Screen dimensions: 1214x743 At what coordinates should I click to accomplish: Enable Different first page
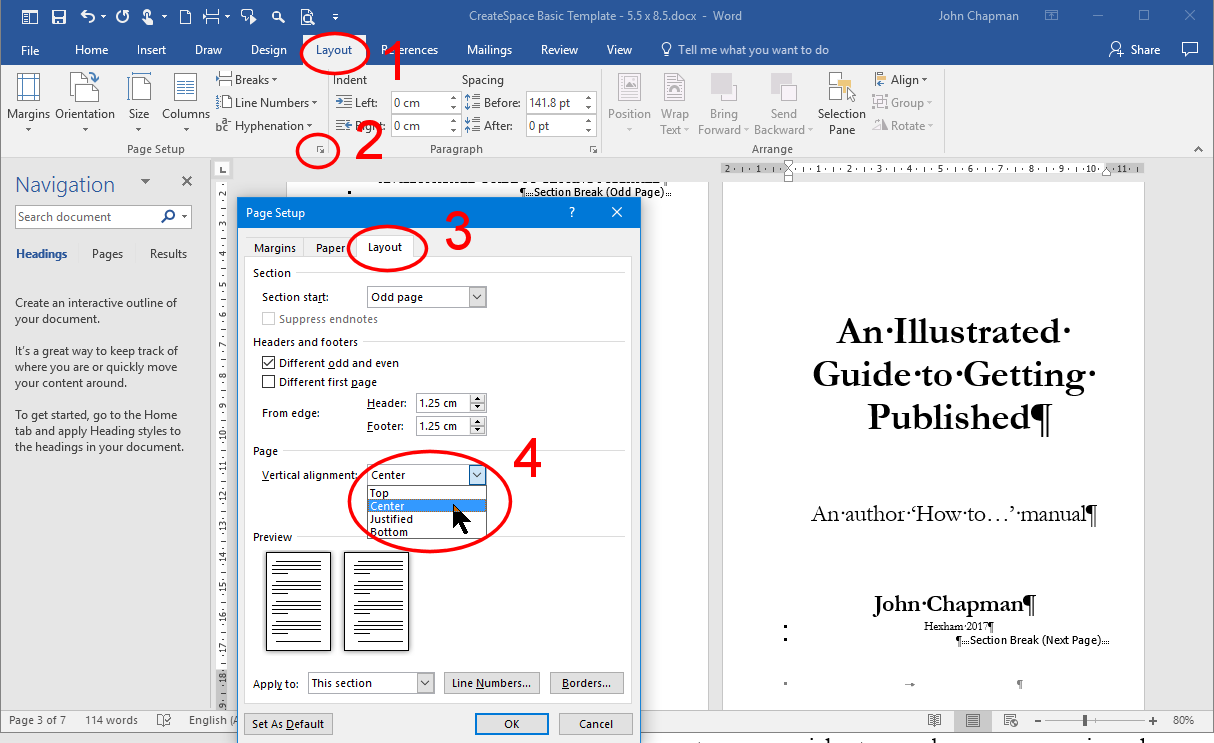click(x=268, y=381)
